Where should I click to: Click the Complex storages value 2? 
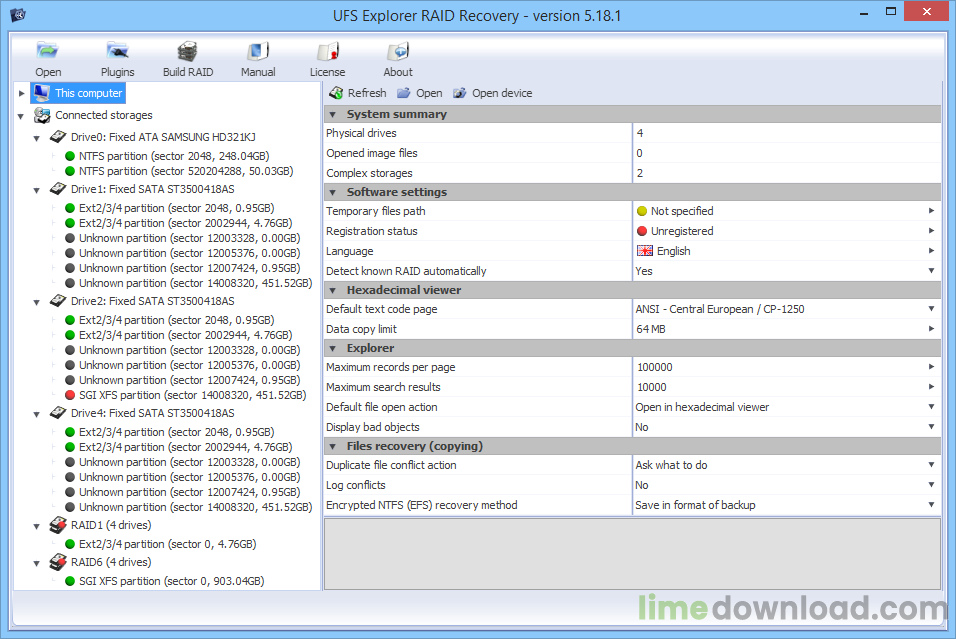click(640, 173)
